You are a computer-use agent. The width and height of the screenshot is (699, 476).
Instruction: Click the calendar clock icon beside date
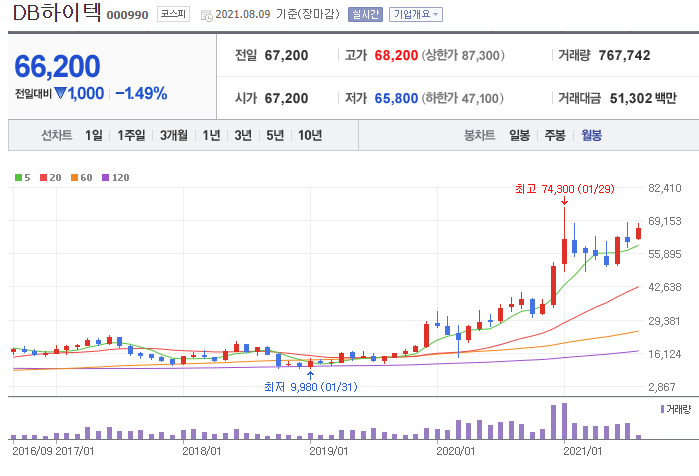click(x=206, y=16)
